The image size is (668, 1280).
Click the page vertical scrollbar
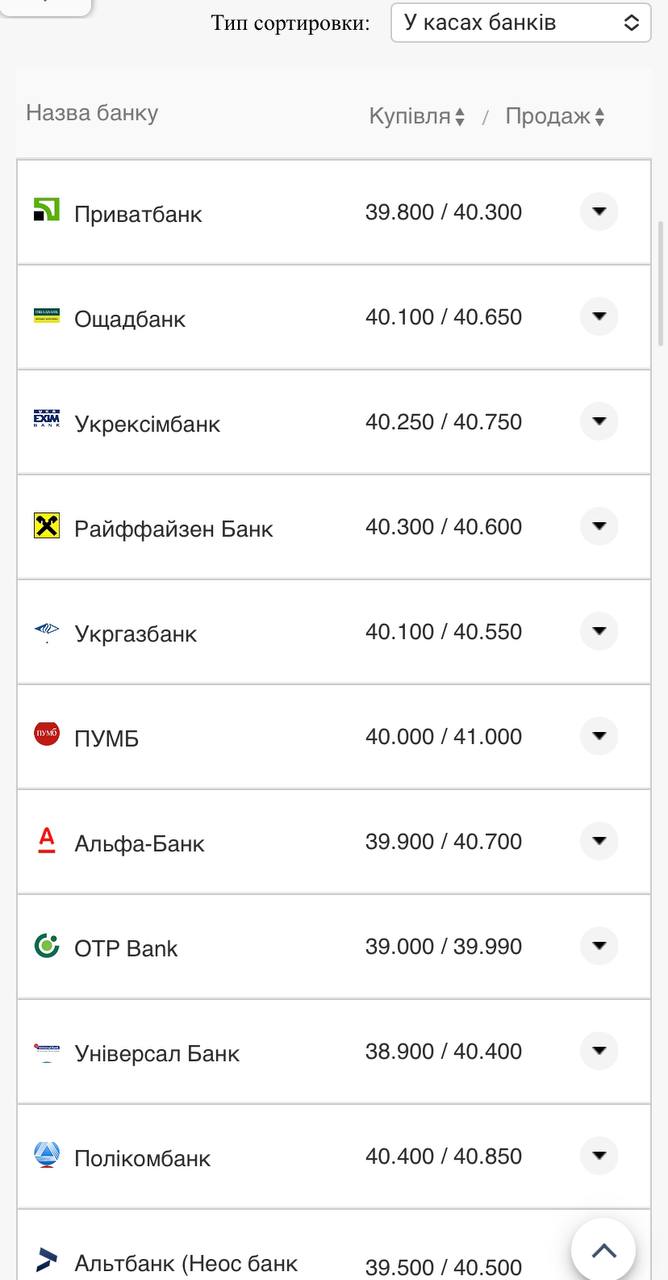pos(660,280)
